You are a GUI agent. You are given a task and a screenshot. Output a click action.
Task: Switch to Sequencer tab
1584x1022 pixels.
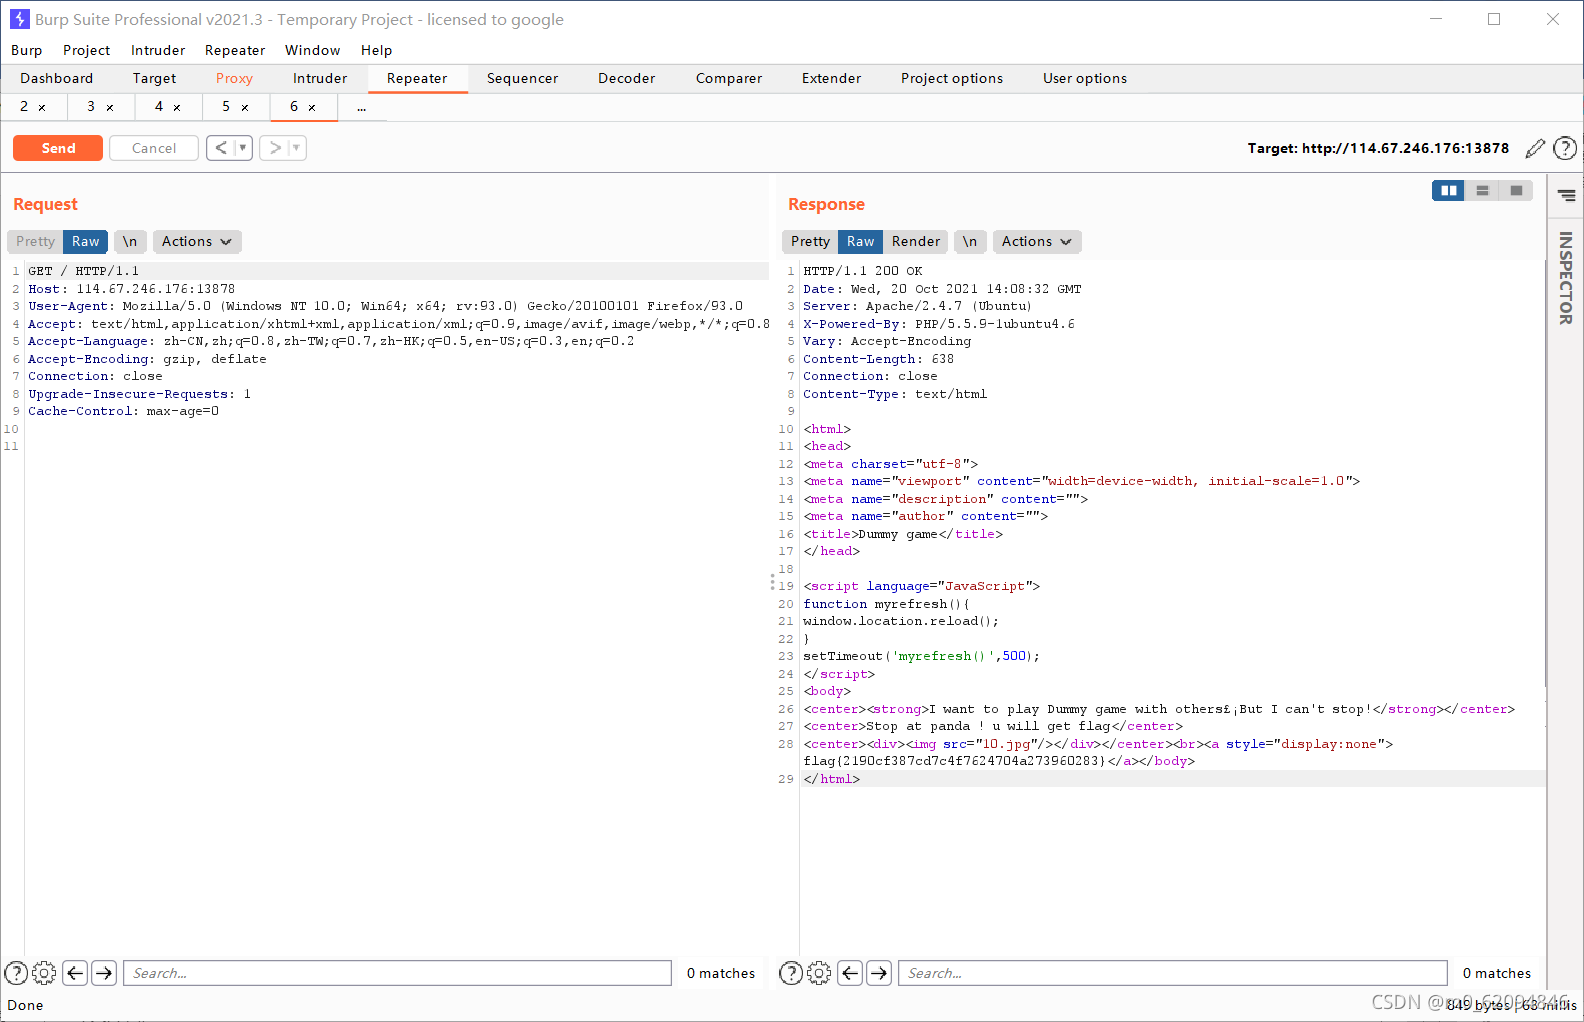(522, 78)
